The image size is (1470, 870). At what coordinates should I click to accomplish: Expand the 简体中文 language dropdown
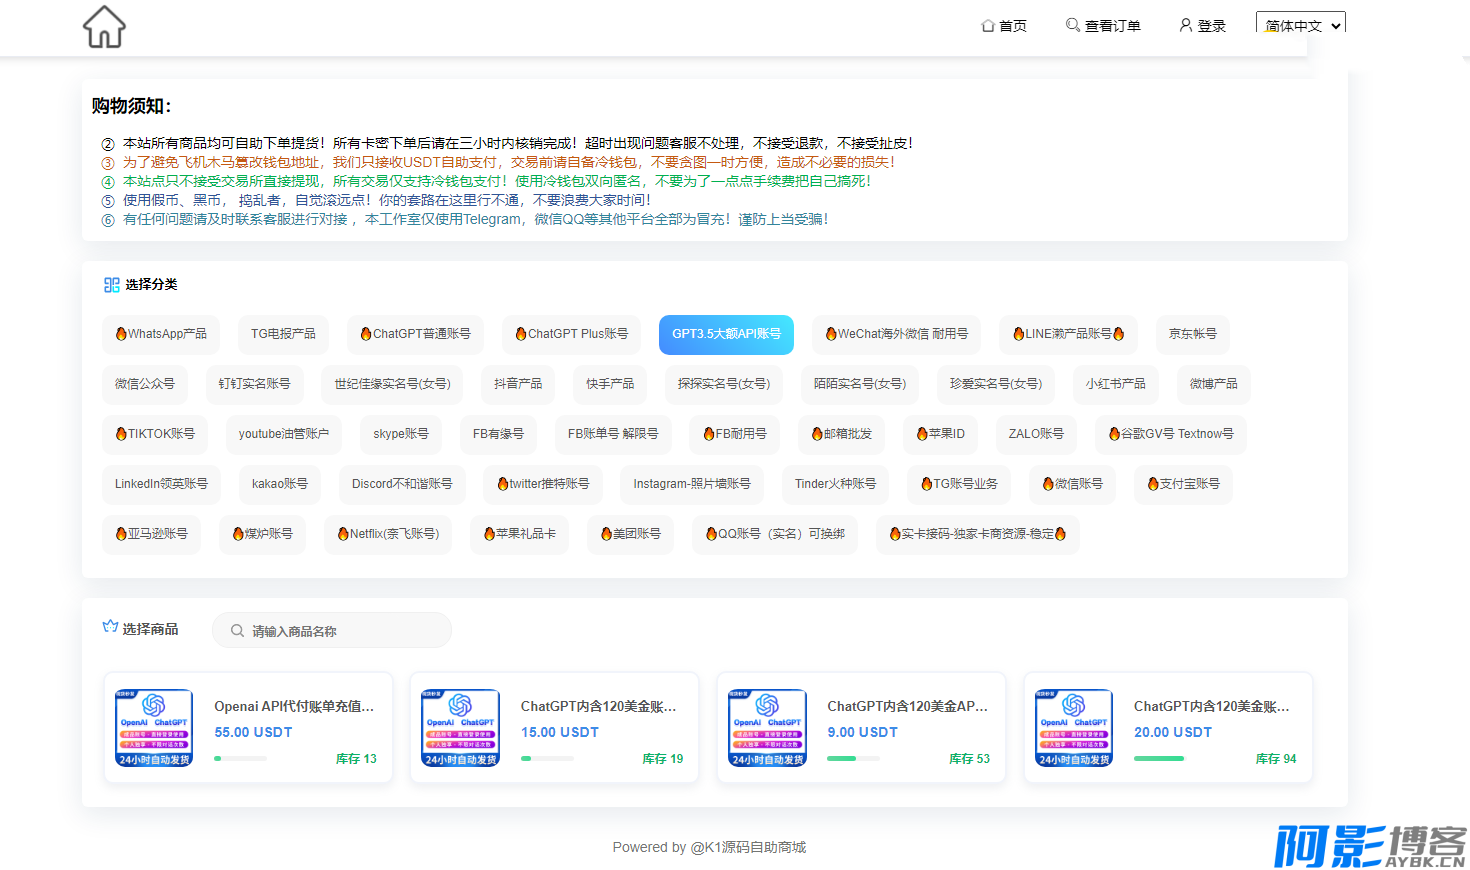pos(1301,25)
